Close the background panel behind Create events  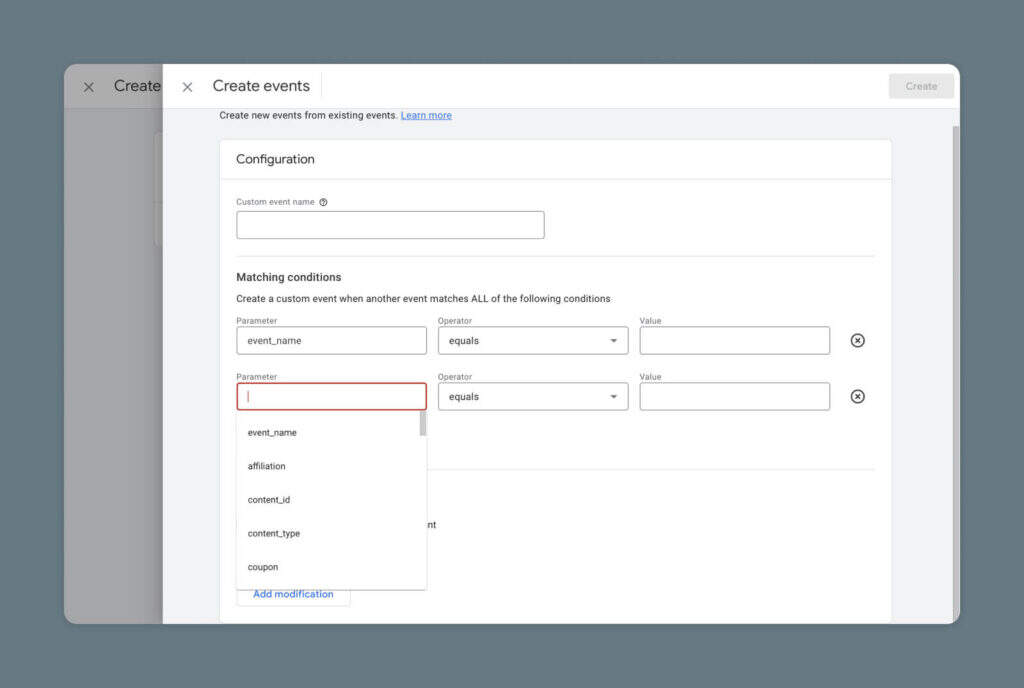(89, 87)
